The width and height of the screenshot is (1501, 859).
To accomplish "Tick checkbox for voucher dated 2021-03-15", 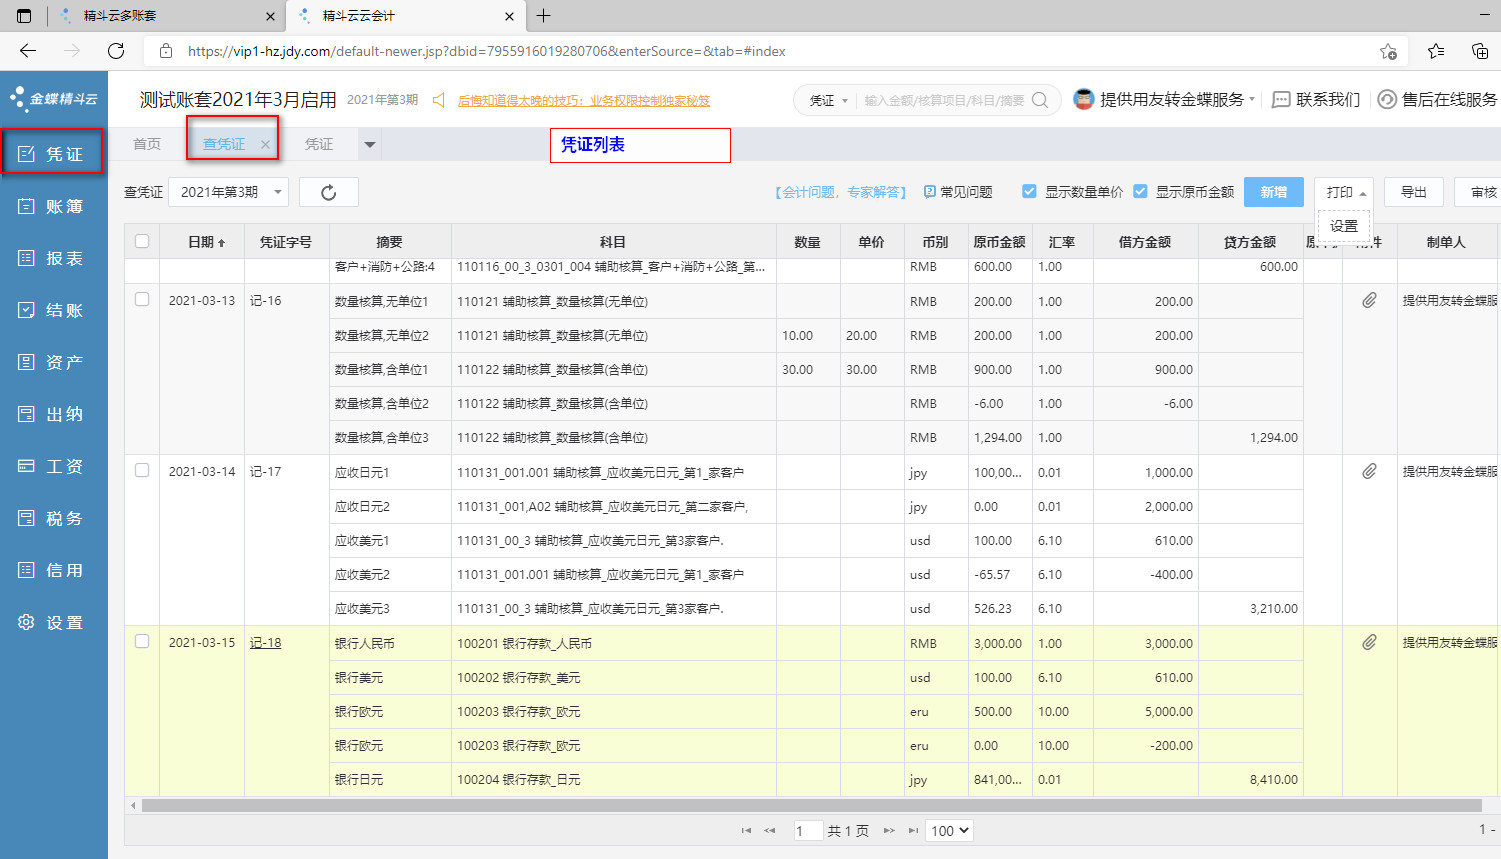I will point(142,641).
